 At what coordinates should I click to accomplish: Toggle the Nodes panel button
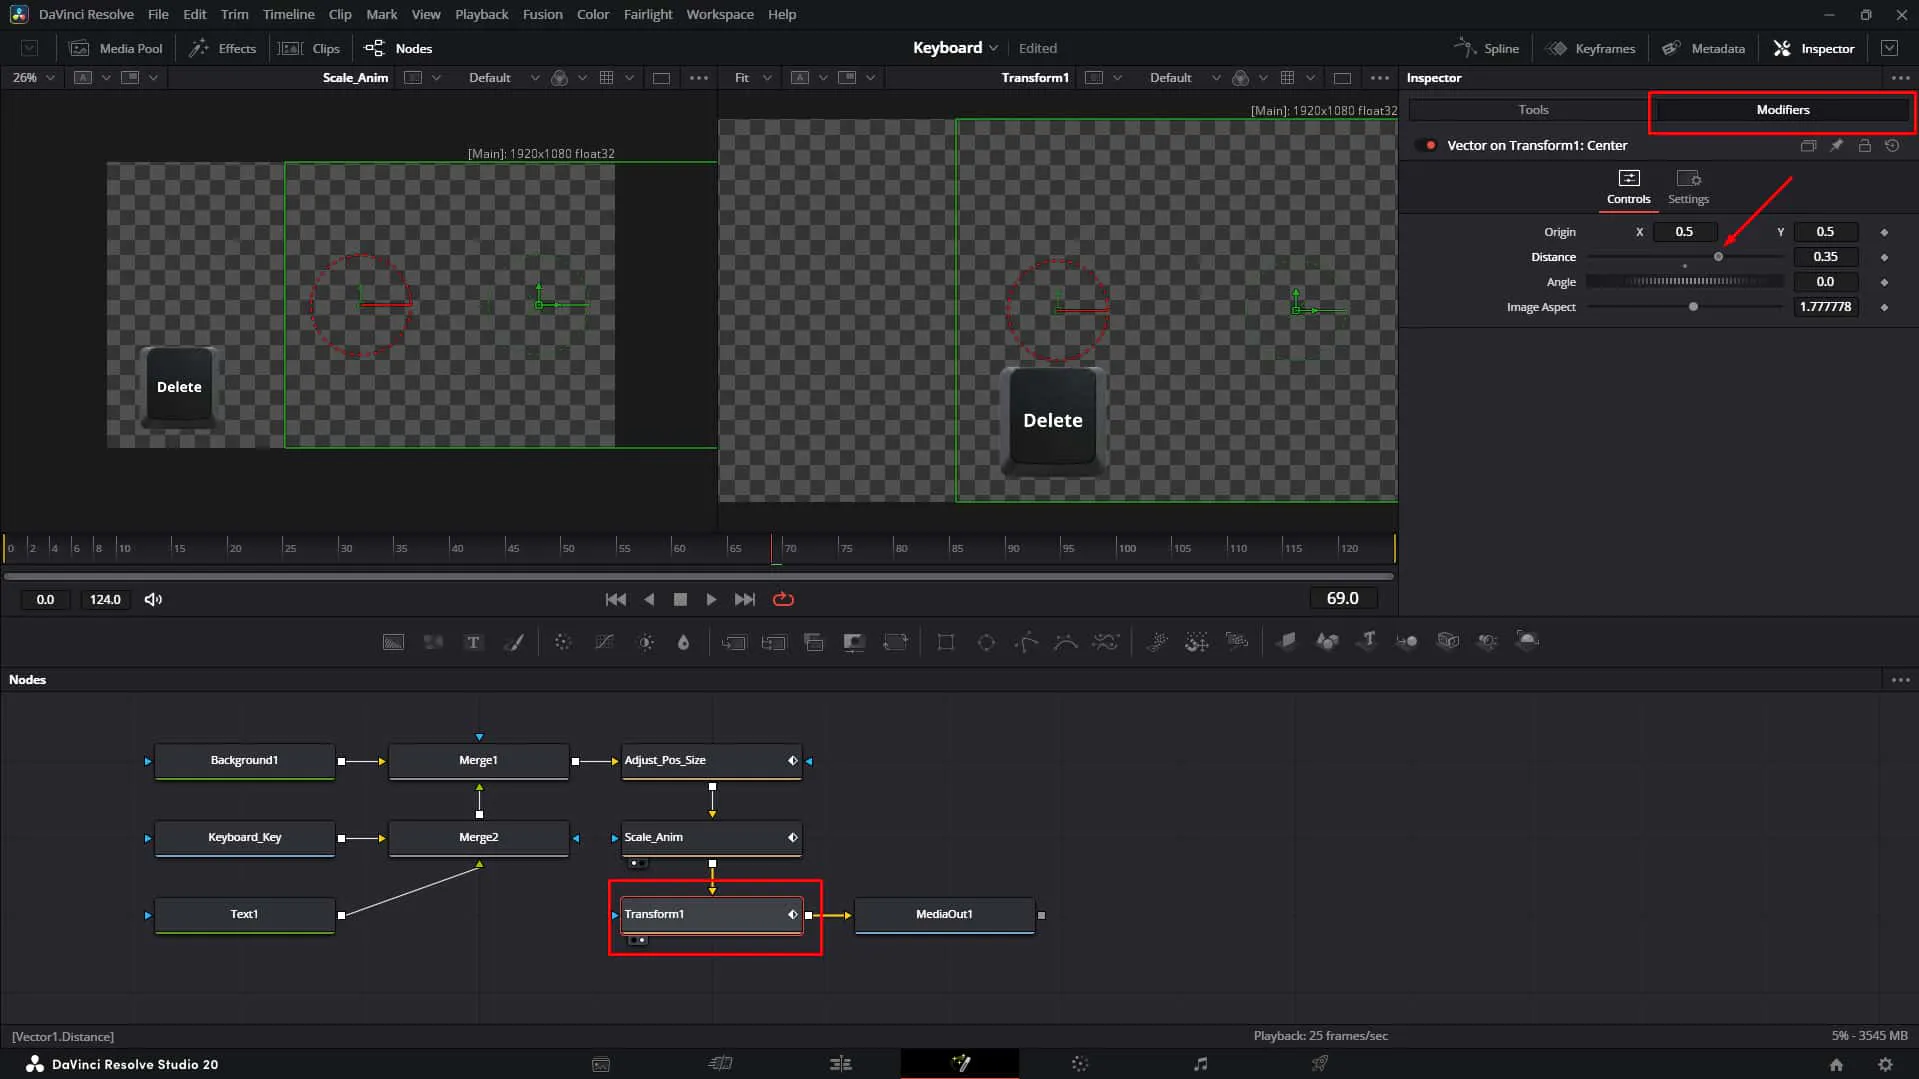[x=398, y=48]
